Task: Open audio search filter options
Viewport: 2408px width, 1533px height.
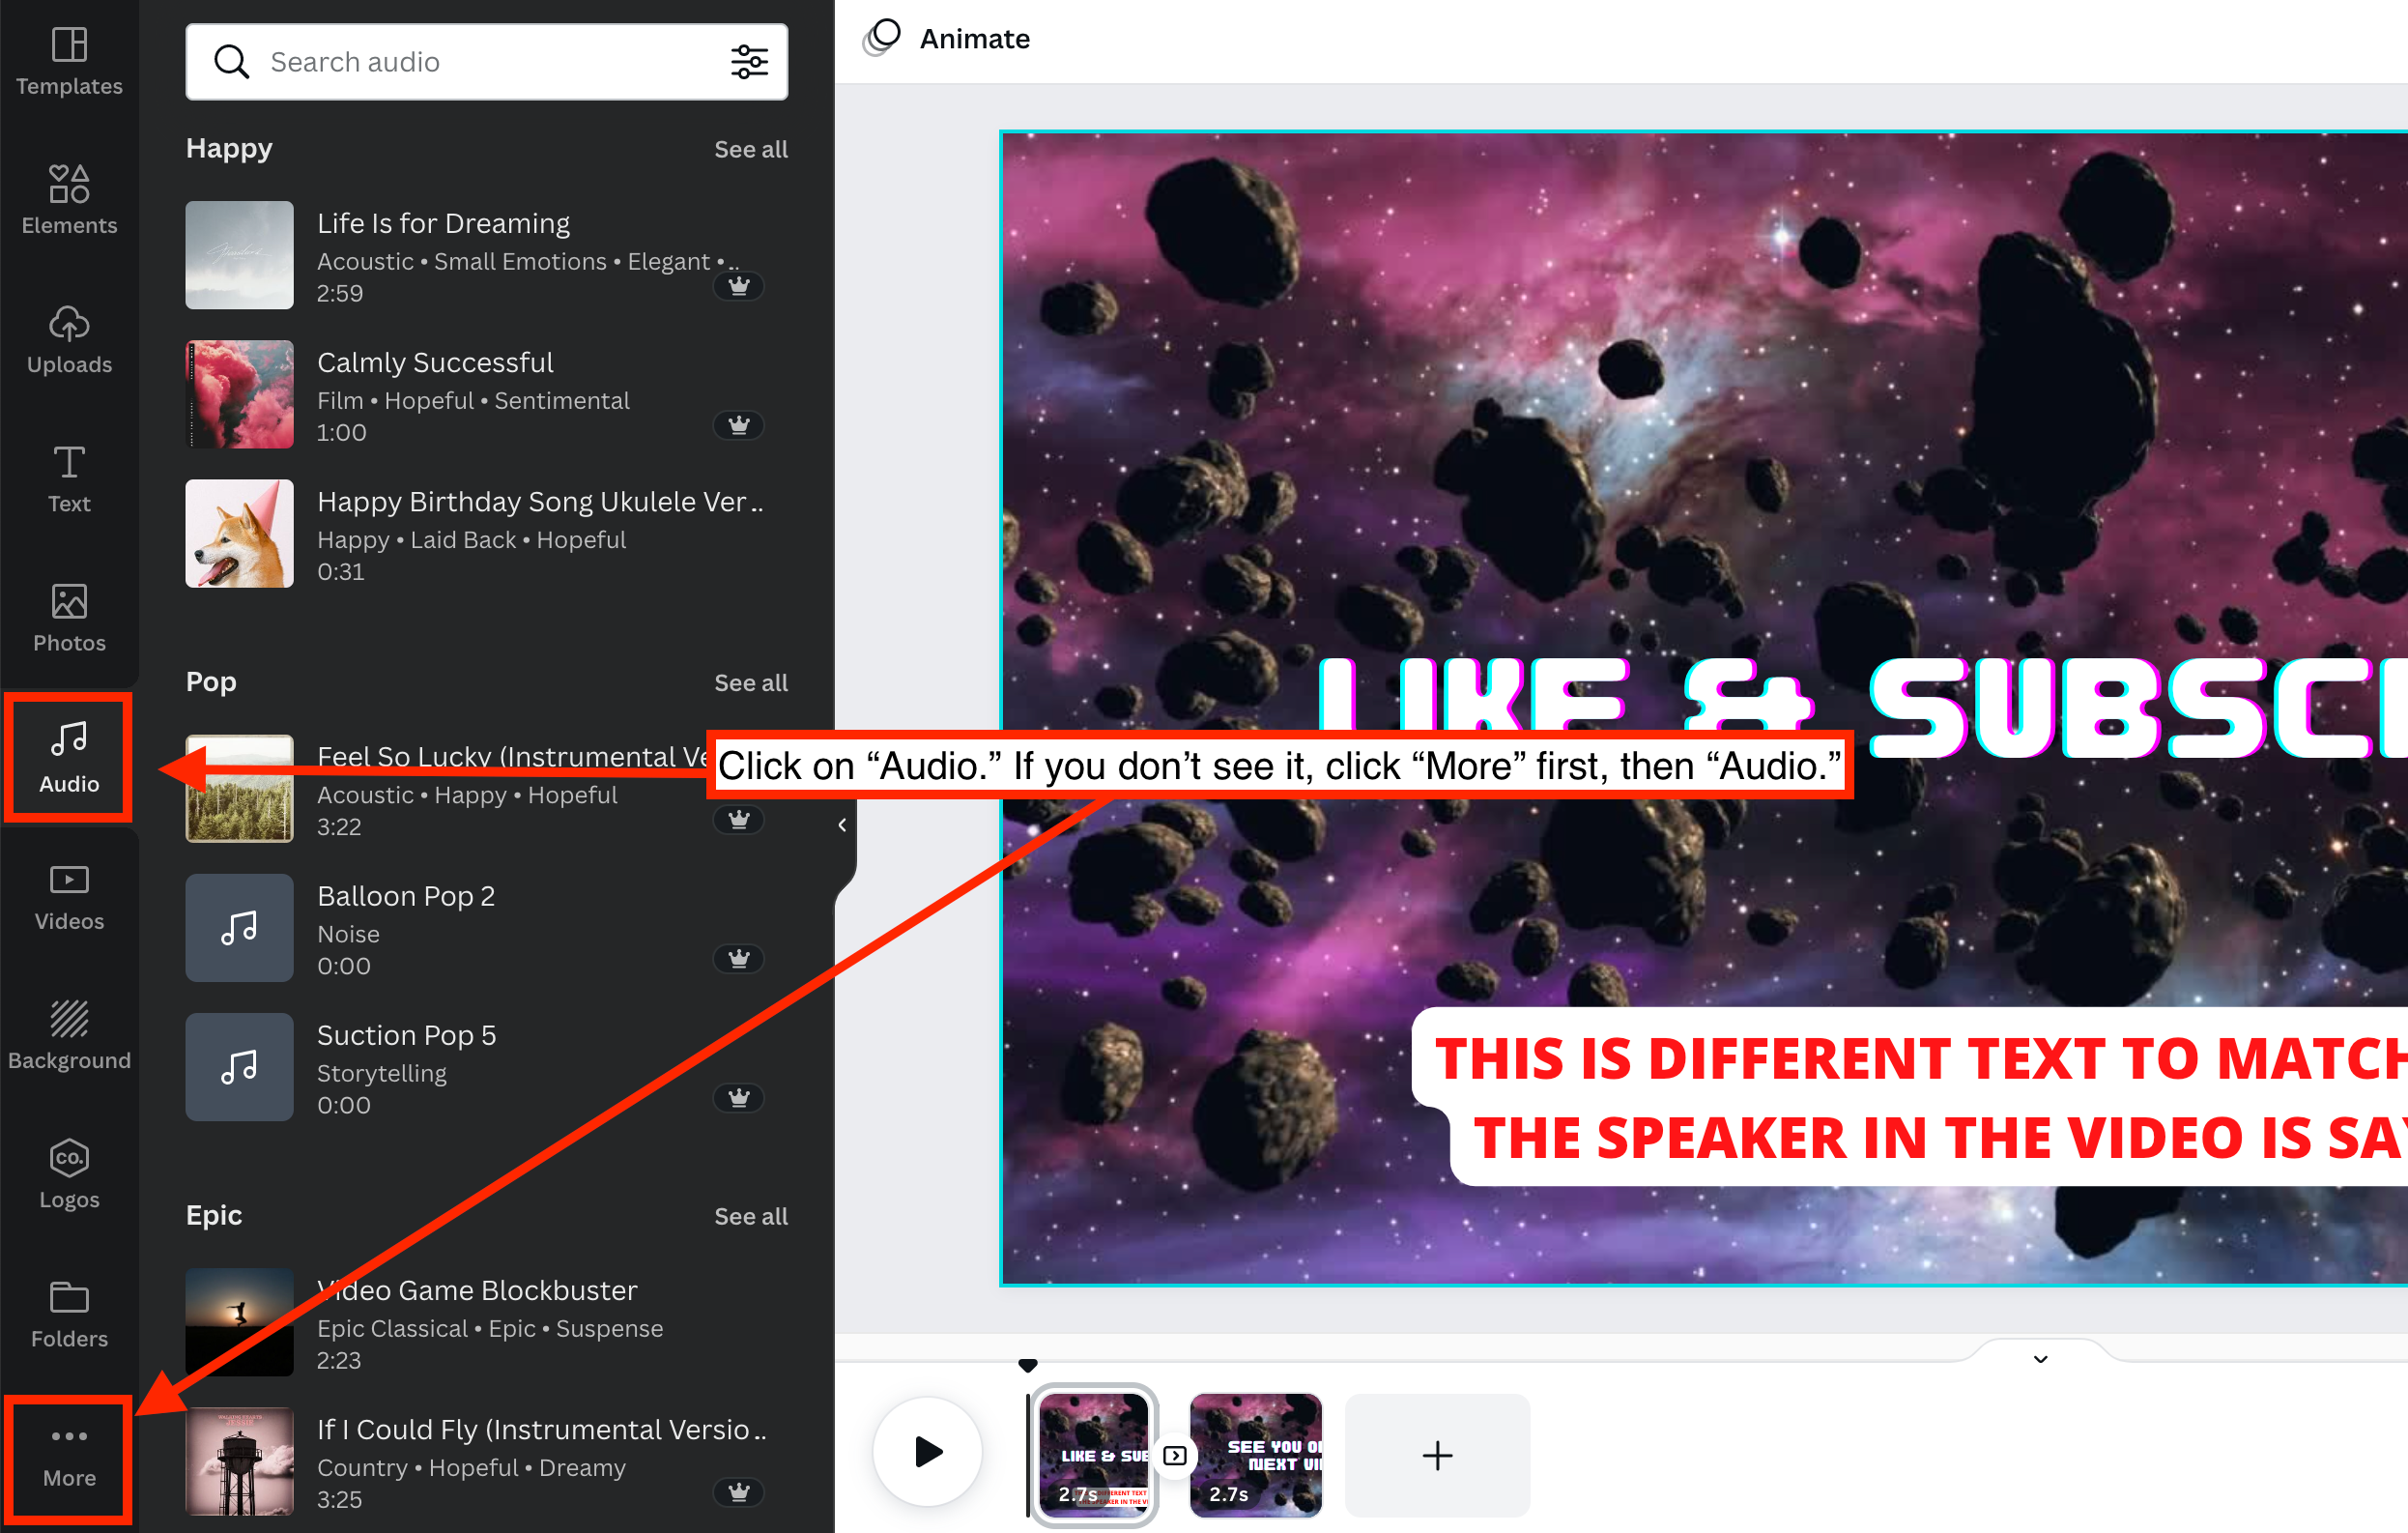Action: click(749, 62)
